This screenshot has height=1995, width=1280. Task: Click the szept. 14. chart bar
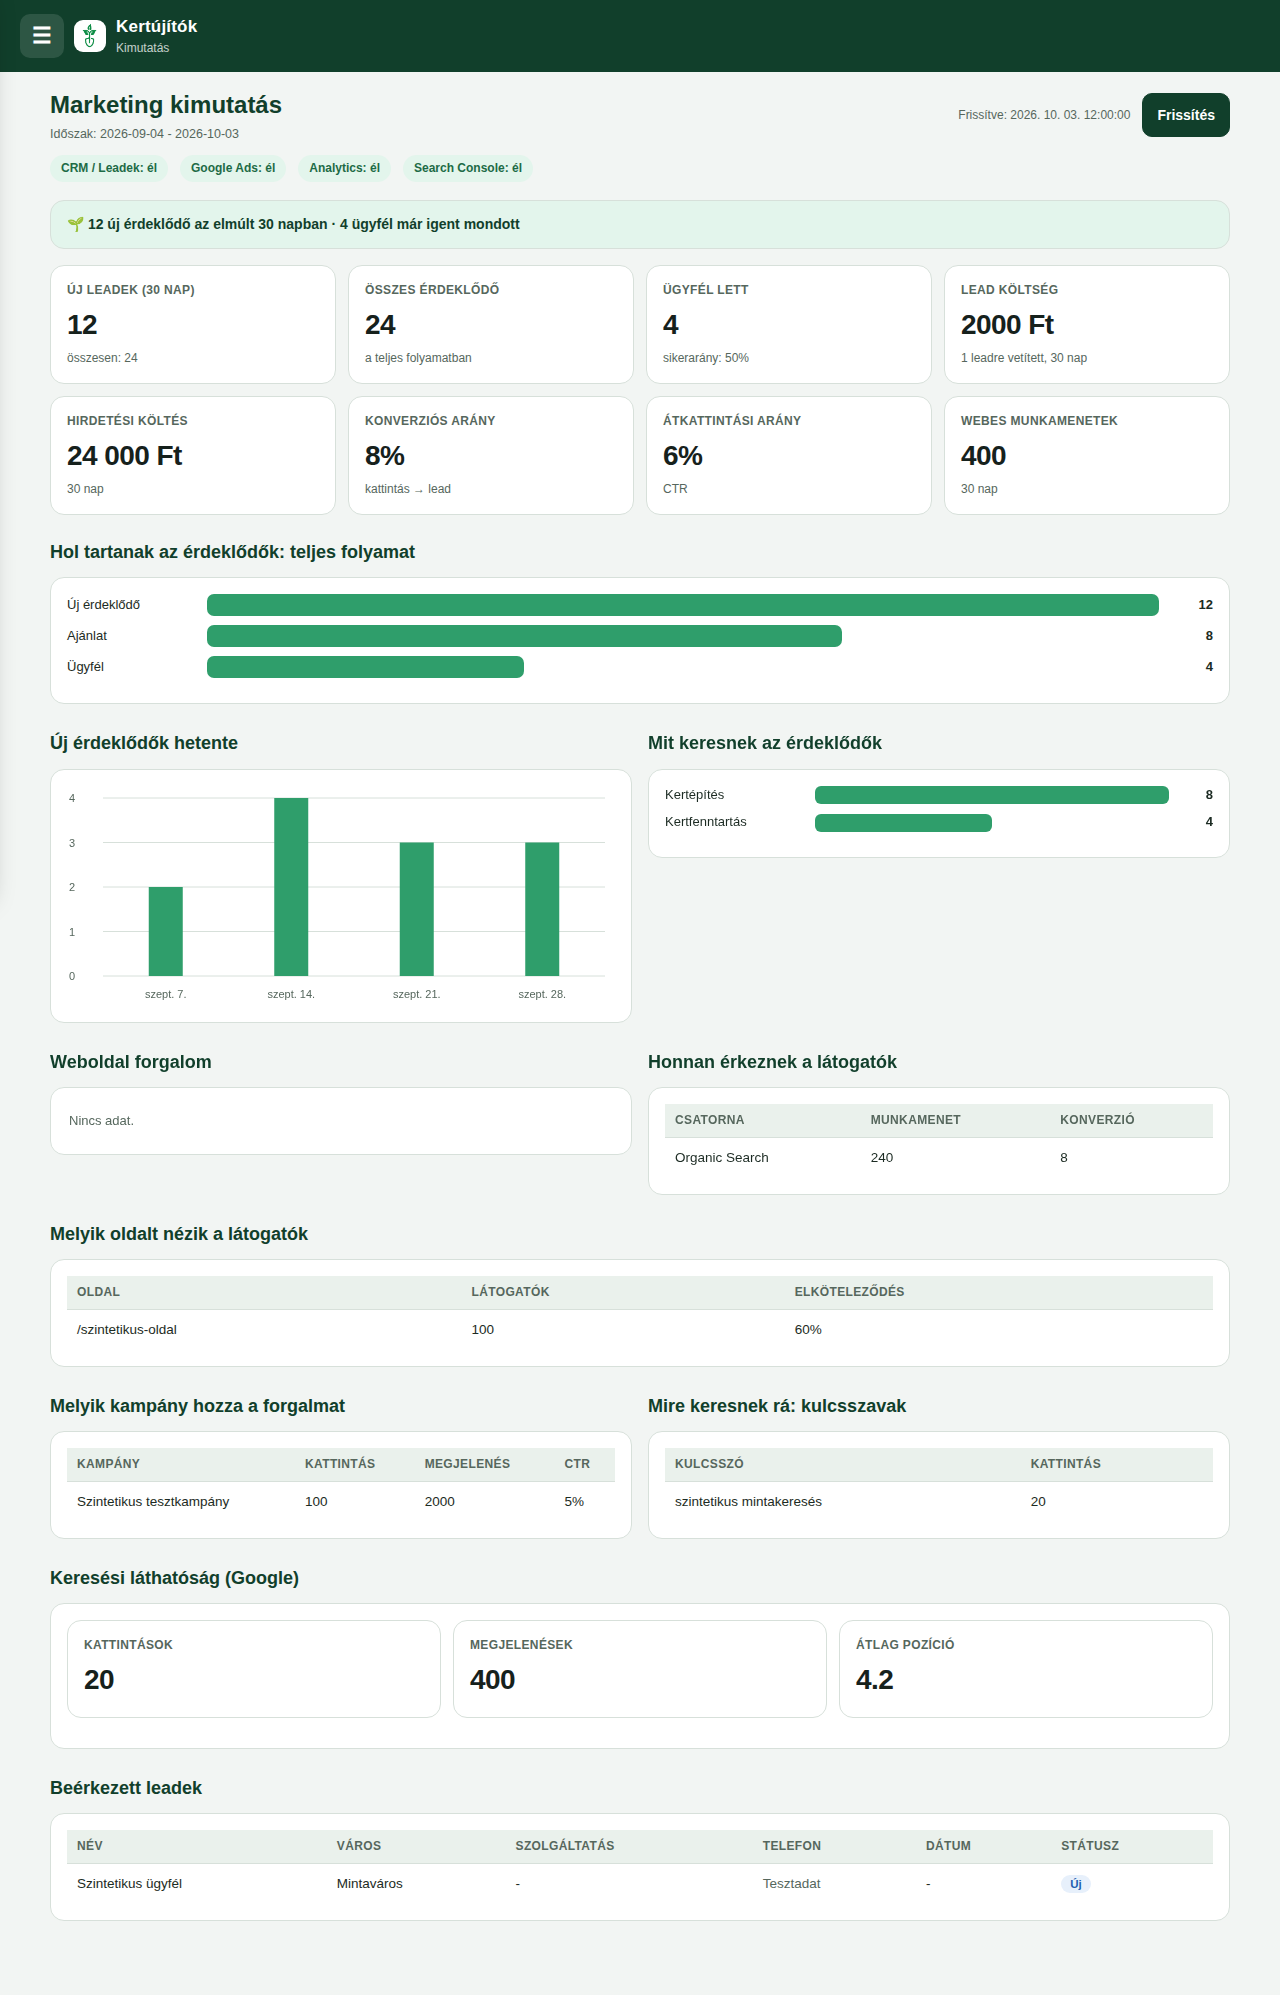(x=291, y=887)
